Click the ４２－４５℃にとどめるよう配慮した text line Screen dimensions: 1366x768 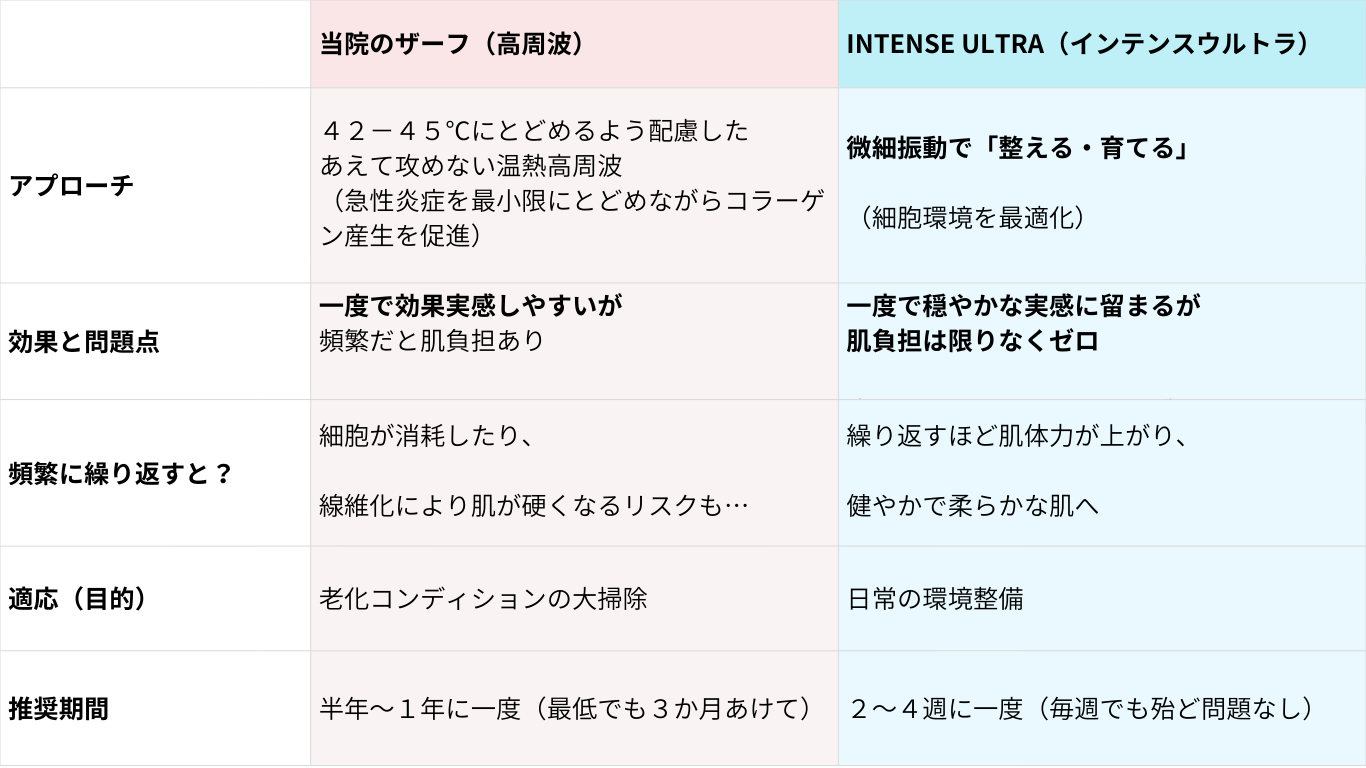tap(534, 131)
